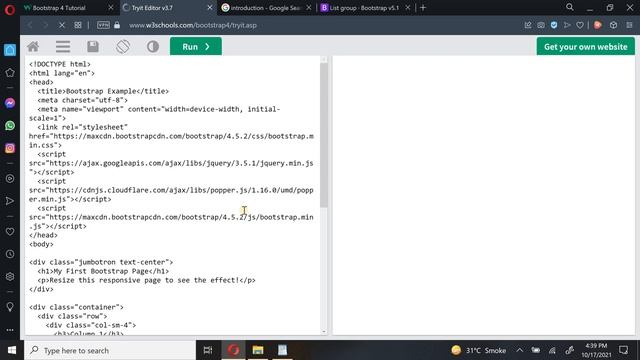Stop loading the page
The width and height of the screenshot is (640, 360).
62,25
